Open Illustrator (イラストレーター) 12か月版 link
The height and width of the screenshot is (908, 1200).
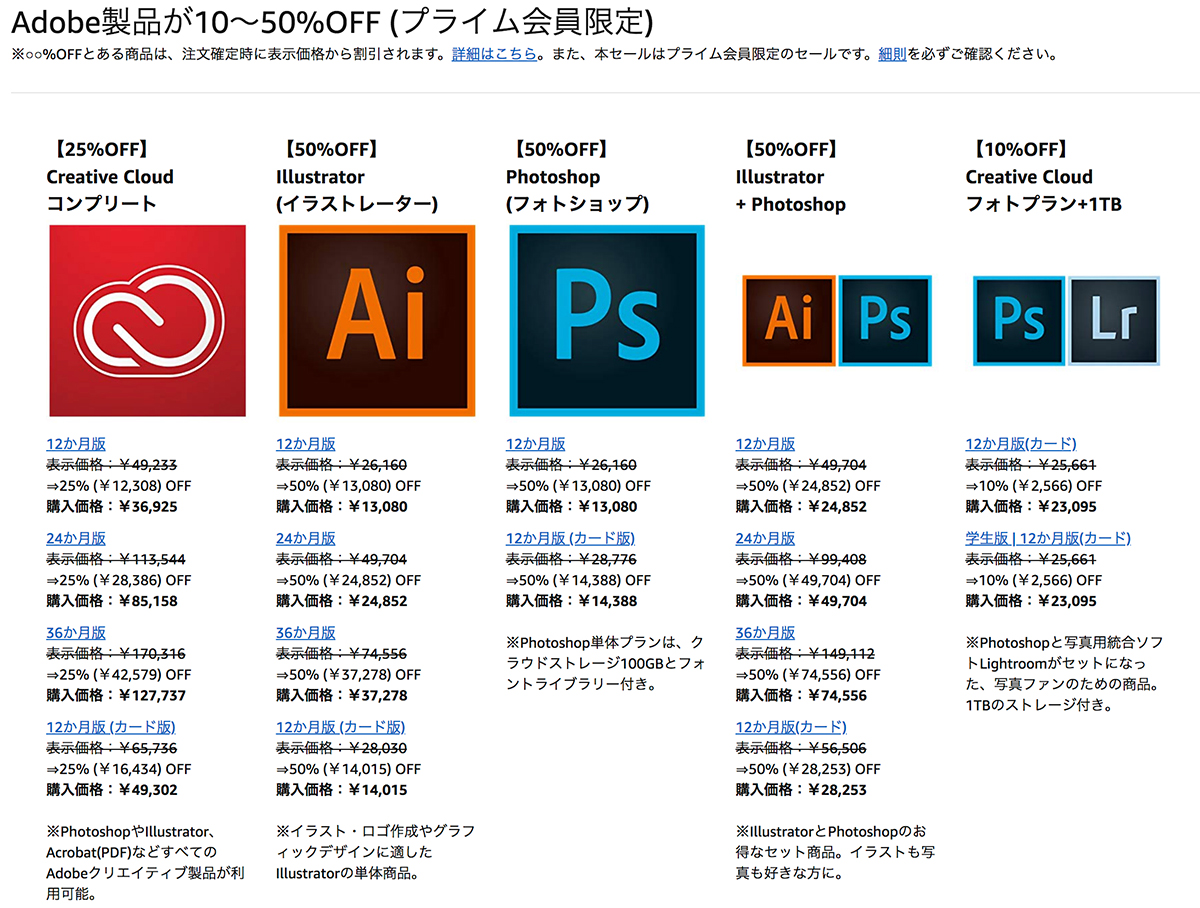[x=306, y=444]
